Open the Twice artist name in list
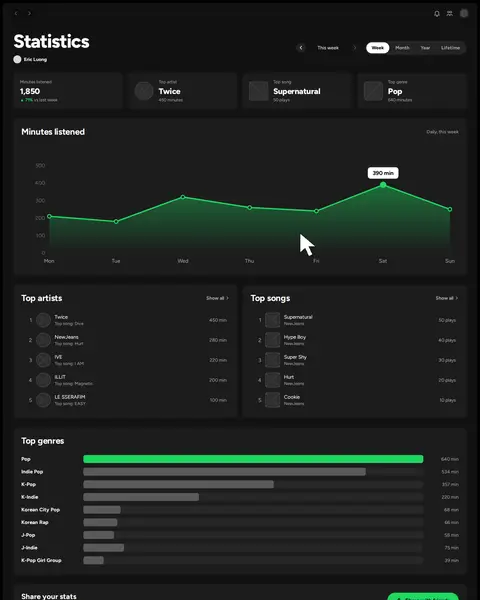The width and height of the screenshot is (480, 600). tap(61, 317)
